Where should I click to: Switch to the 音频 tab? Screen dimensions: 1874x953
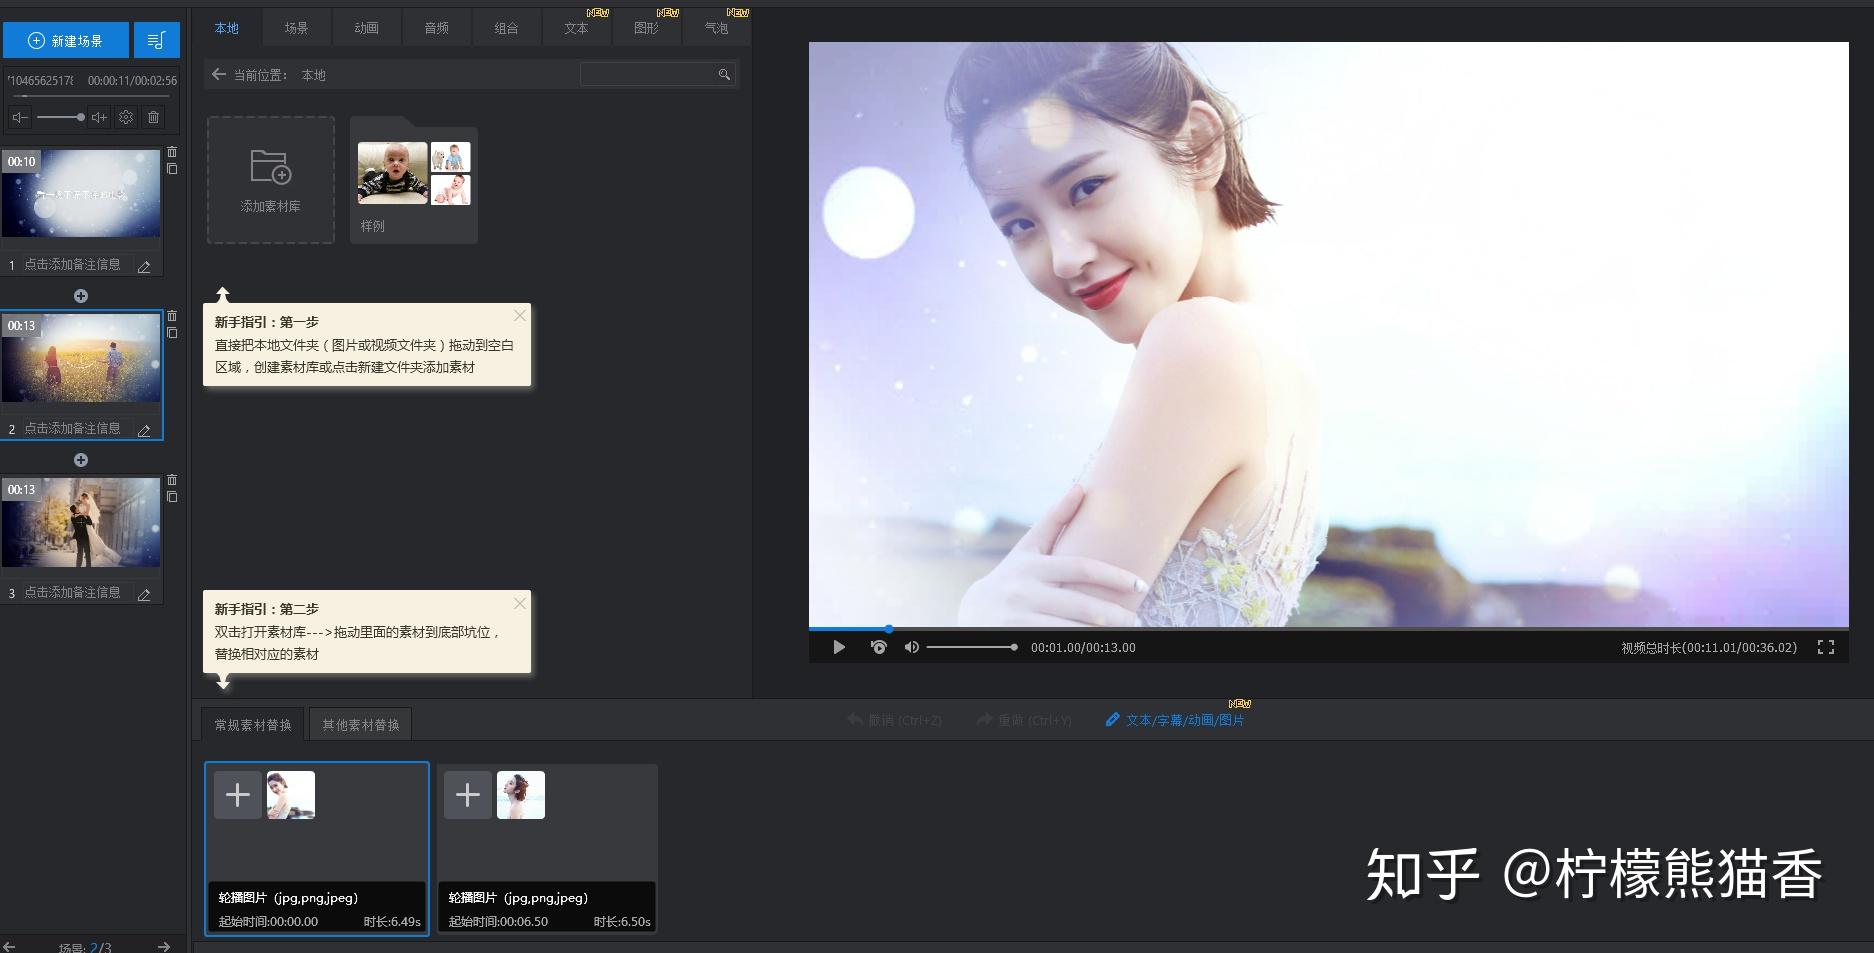point(437,28)
